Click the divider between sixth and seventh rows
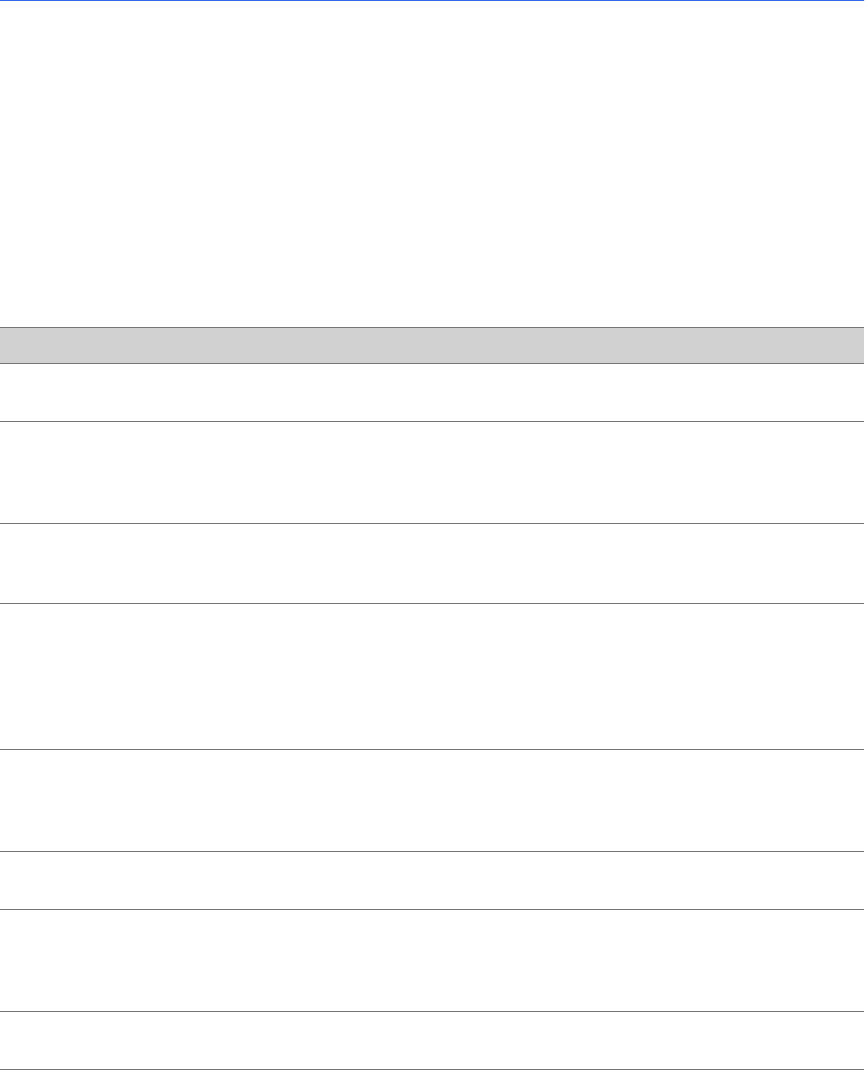This screenshot has width=865, height=1070. click(432, 909)
